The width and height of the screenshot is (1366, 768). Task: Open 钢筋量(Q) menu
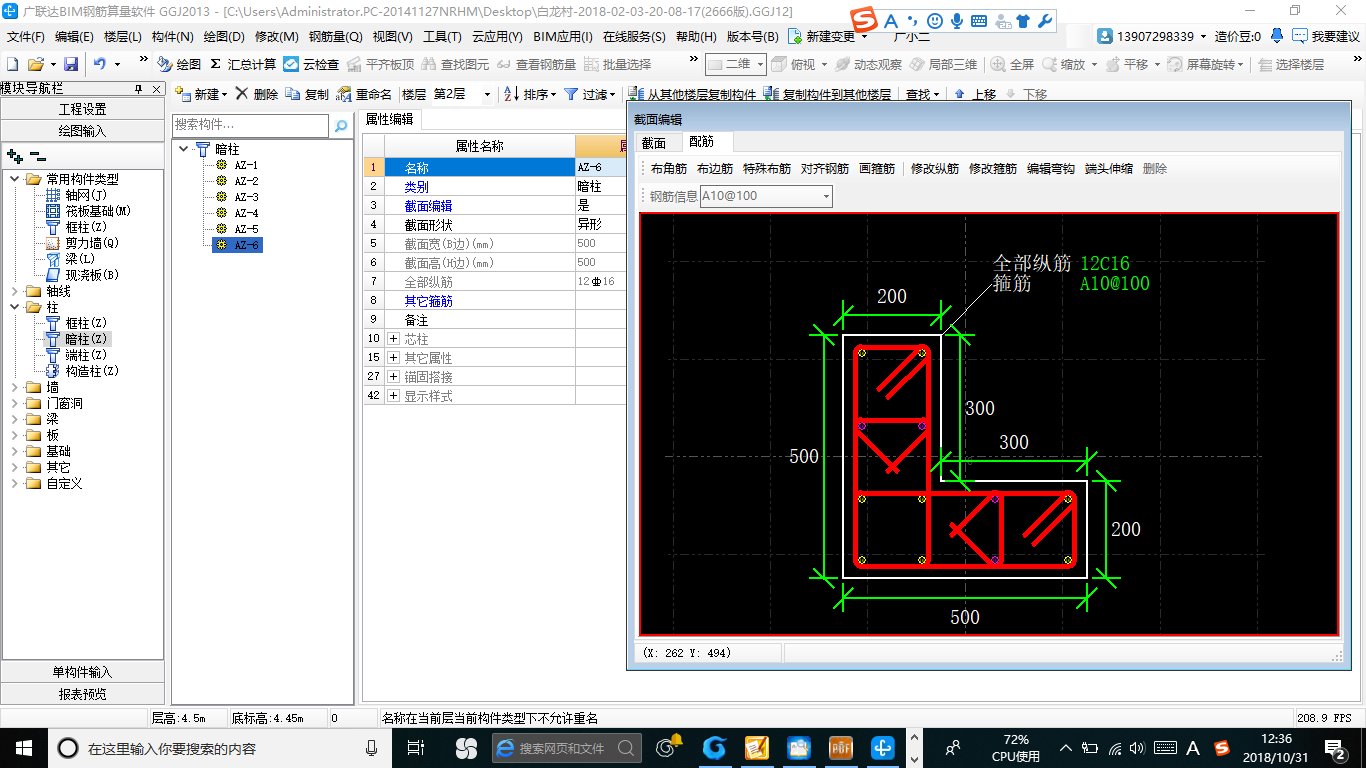[x=335, y=36]
